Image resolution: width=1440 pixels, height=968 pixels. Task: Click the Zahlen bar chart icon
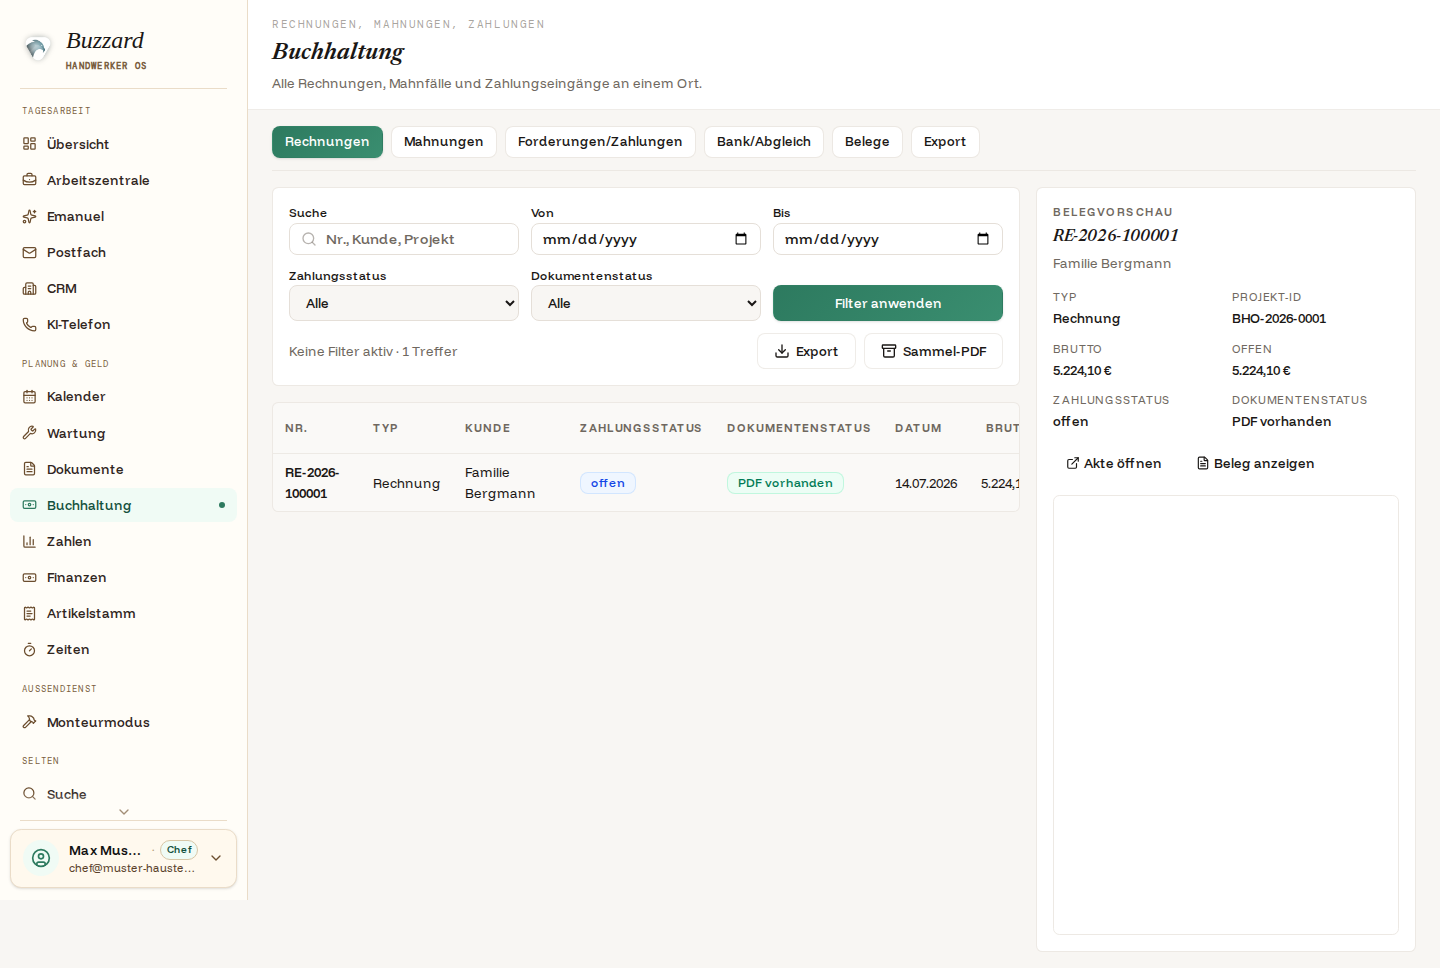click(30, 541)
